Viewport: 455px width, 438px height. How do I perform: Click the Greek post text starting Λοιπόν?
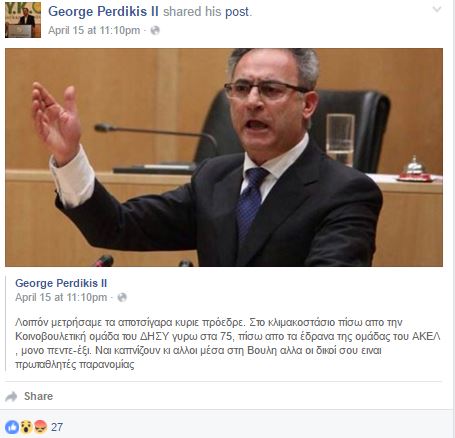[x=228, y=343]
